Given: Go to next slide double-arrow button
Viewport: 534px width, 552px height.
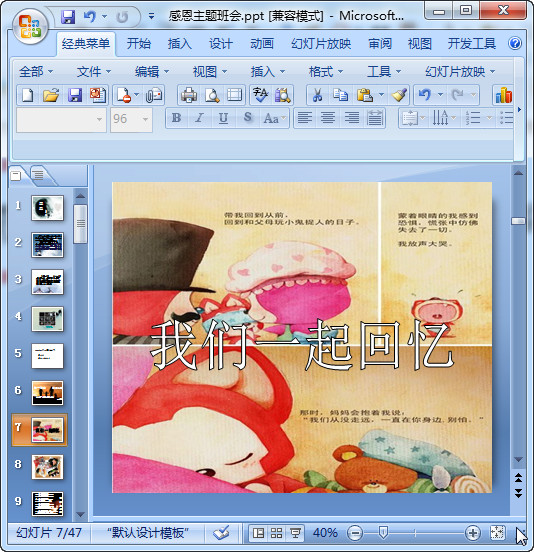Looking at the screenshot, I should pyautogui.click(x=518, y=493).
